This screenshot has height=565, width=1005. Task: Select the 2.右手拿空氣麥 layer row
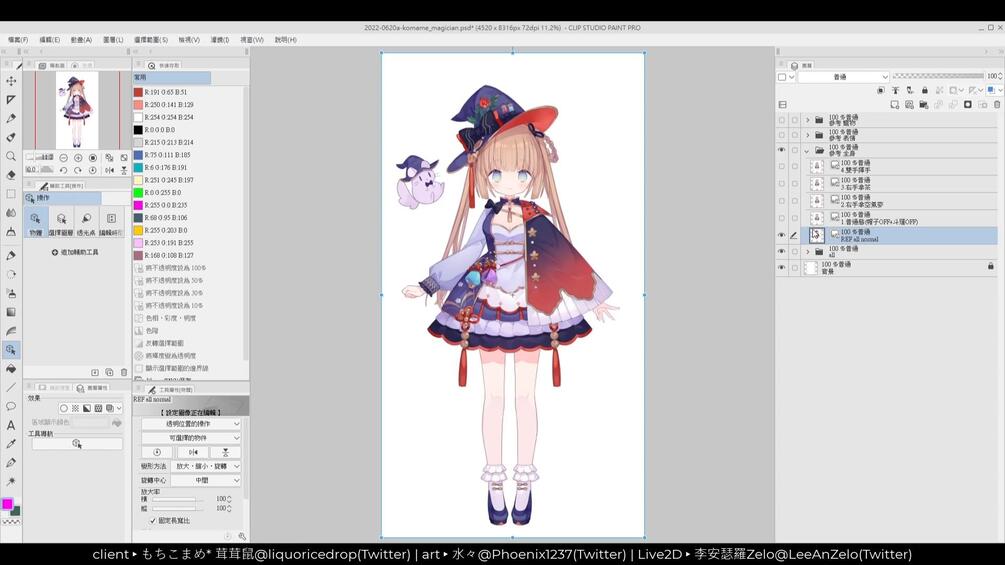(888, 201)
